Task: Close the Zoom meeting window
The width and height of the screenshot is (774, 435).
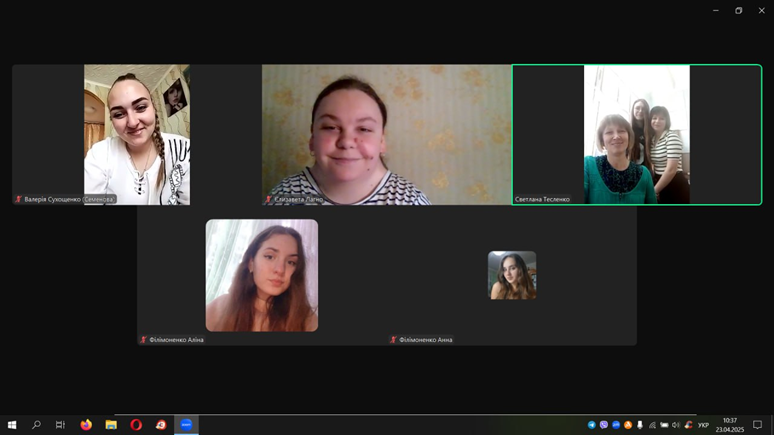Action: click(762, 10)
